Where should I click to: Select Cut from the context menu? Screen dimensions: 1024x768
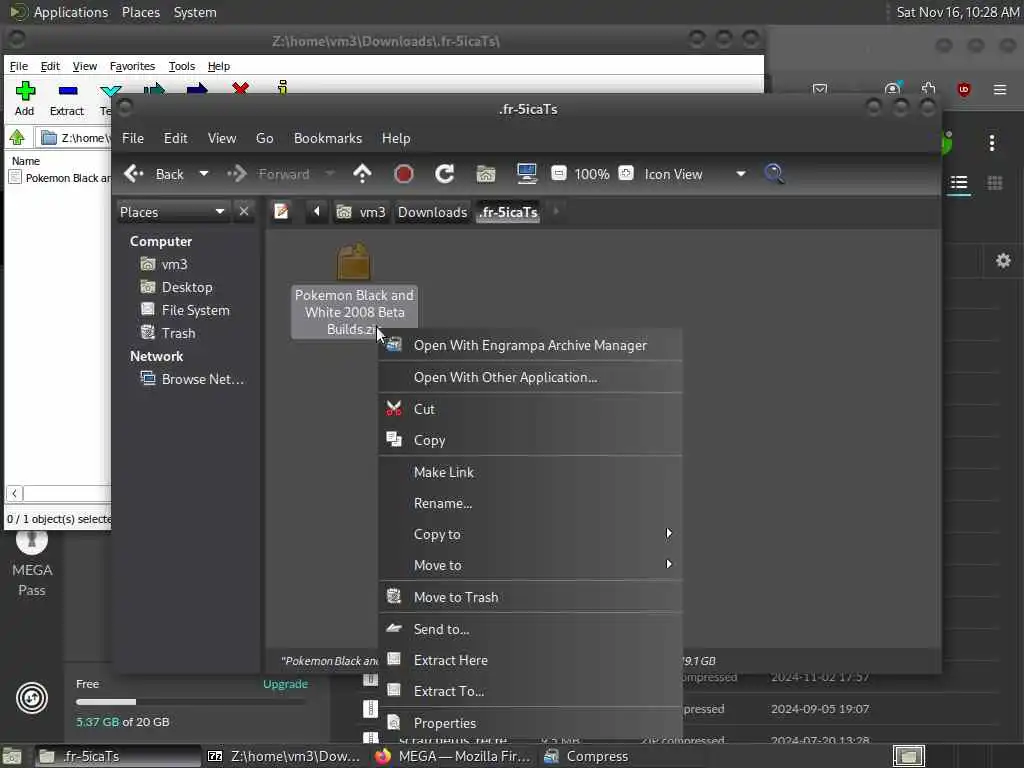530,409
